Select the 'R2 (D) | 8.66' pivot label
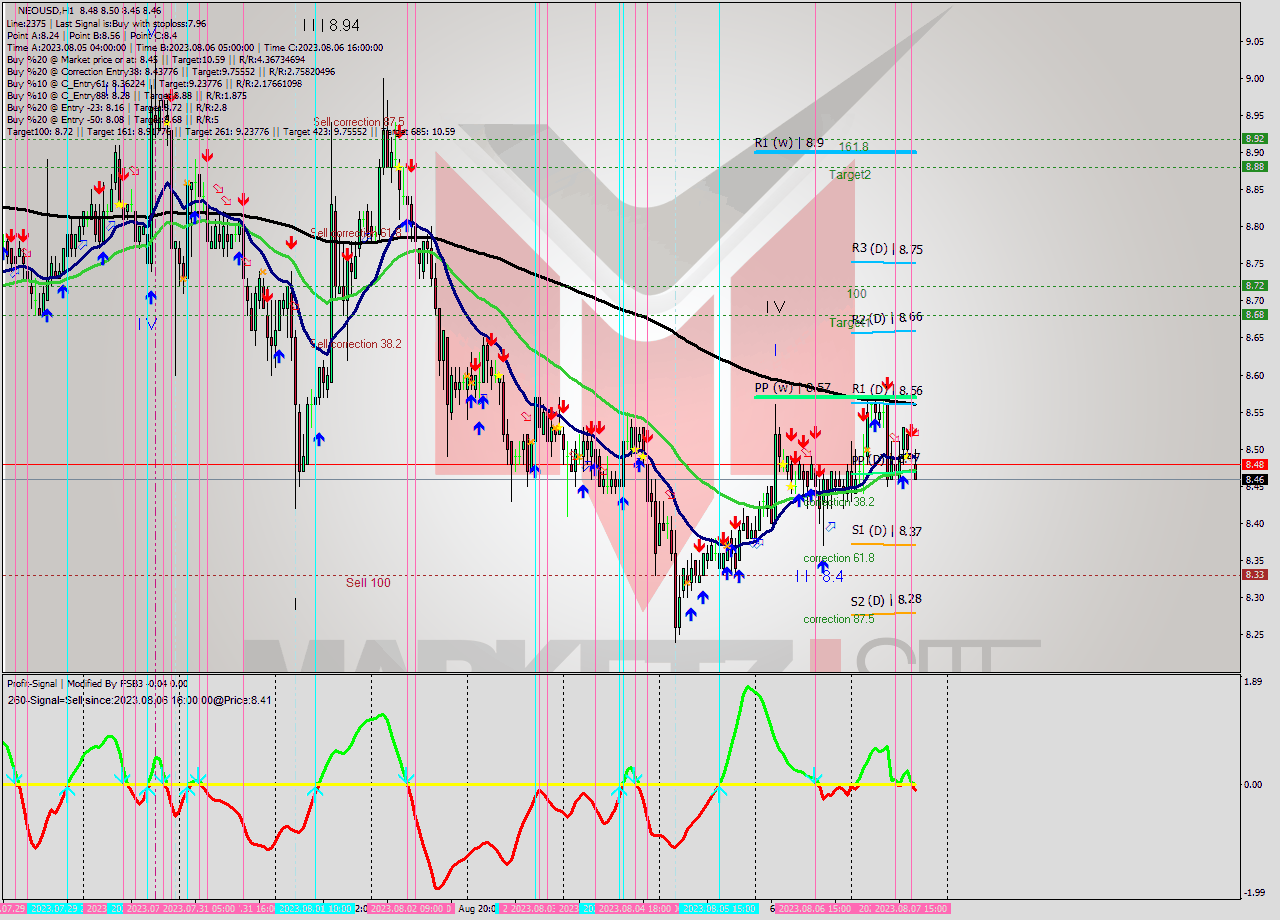 tap(887, 317)
